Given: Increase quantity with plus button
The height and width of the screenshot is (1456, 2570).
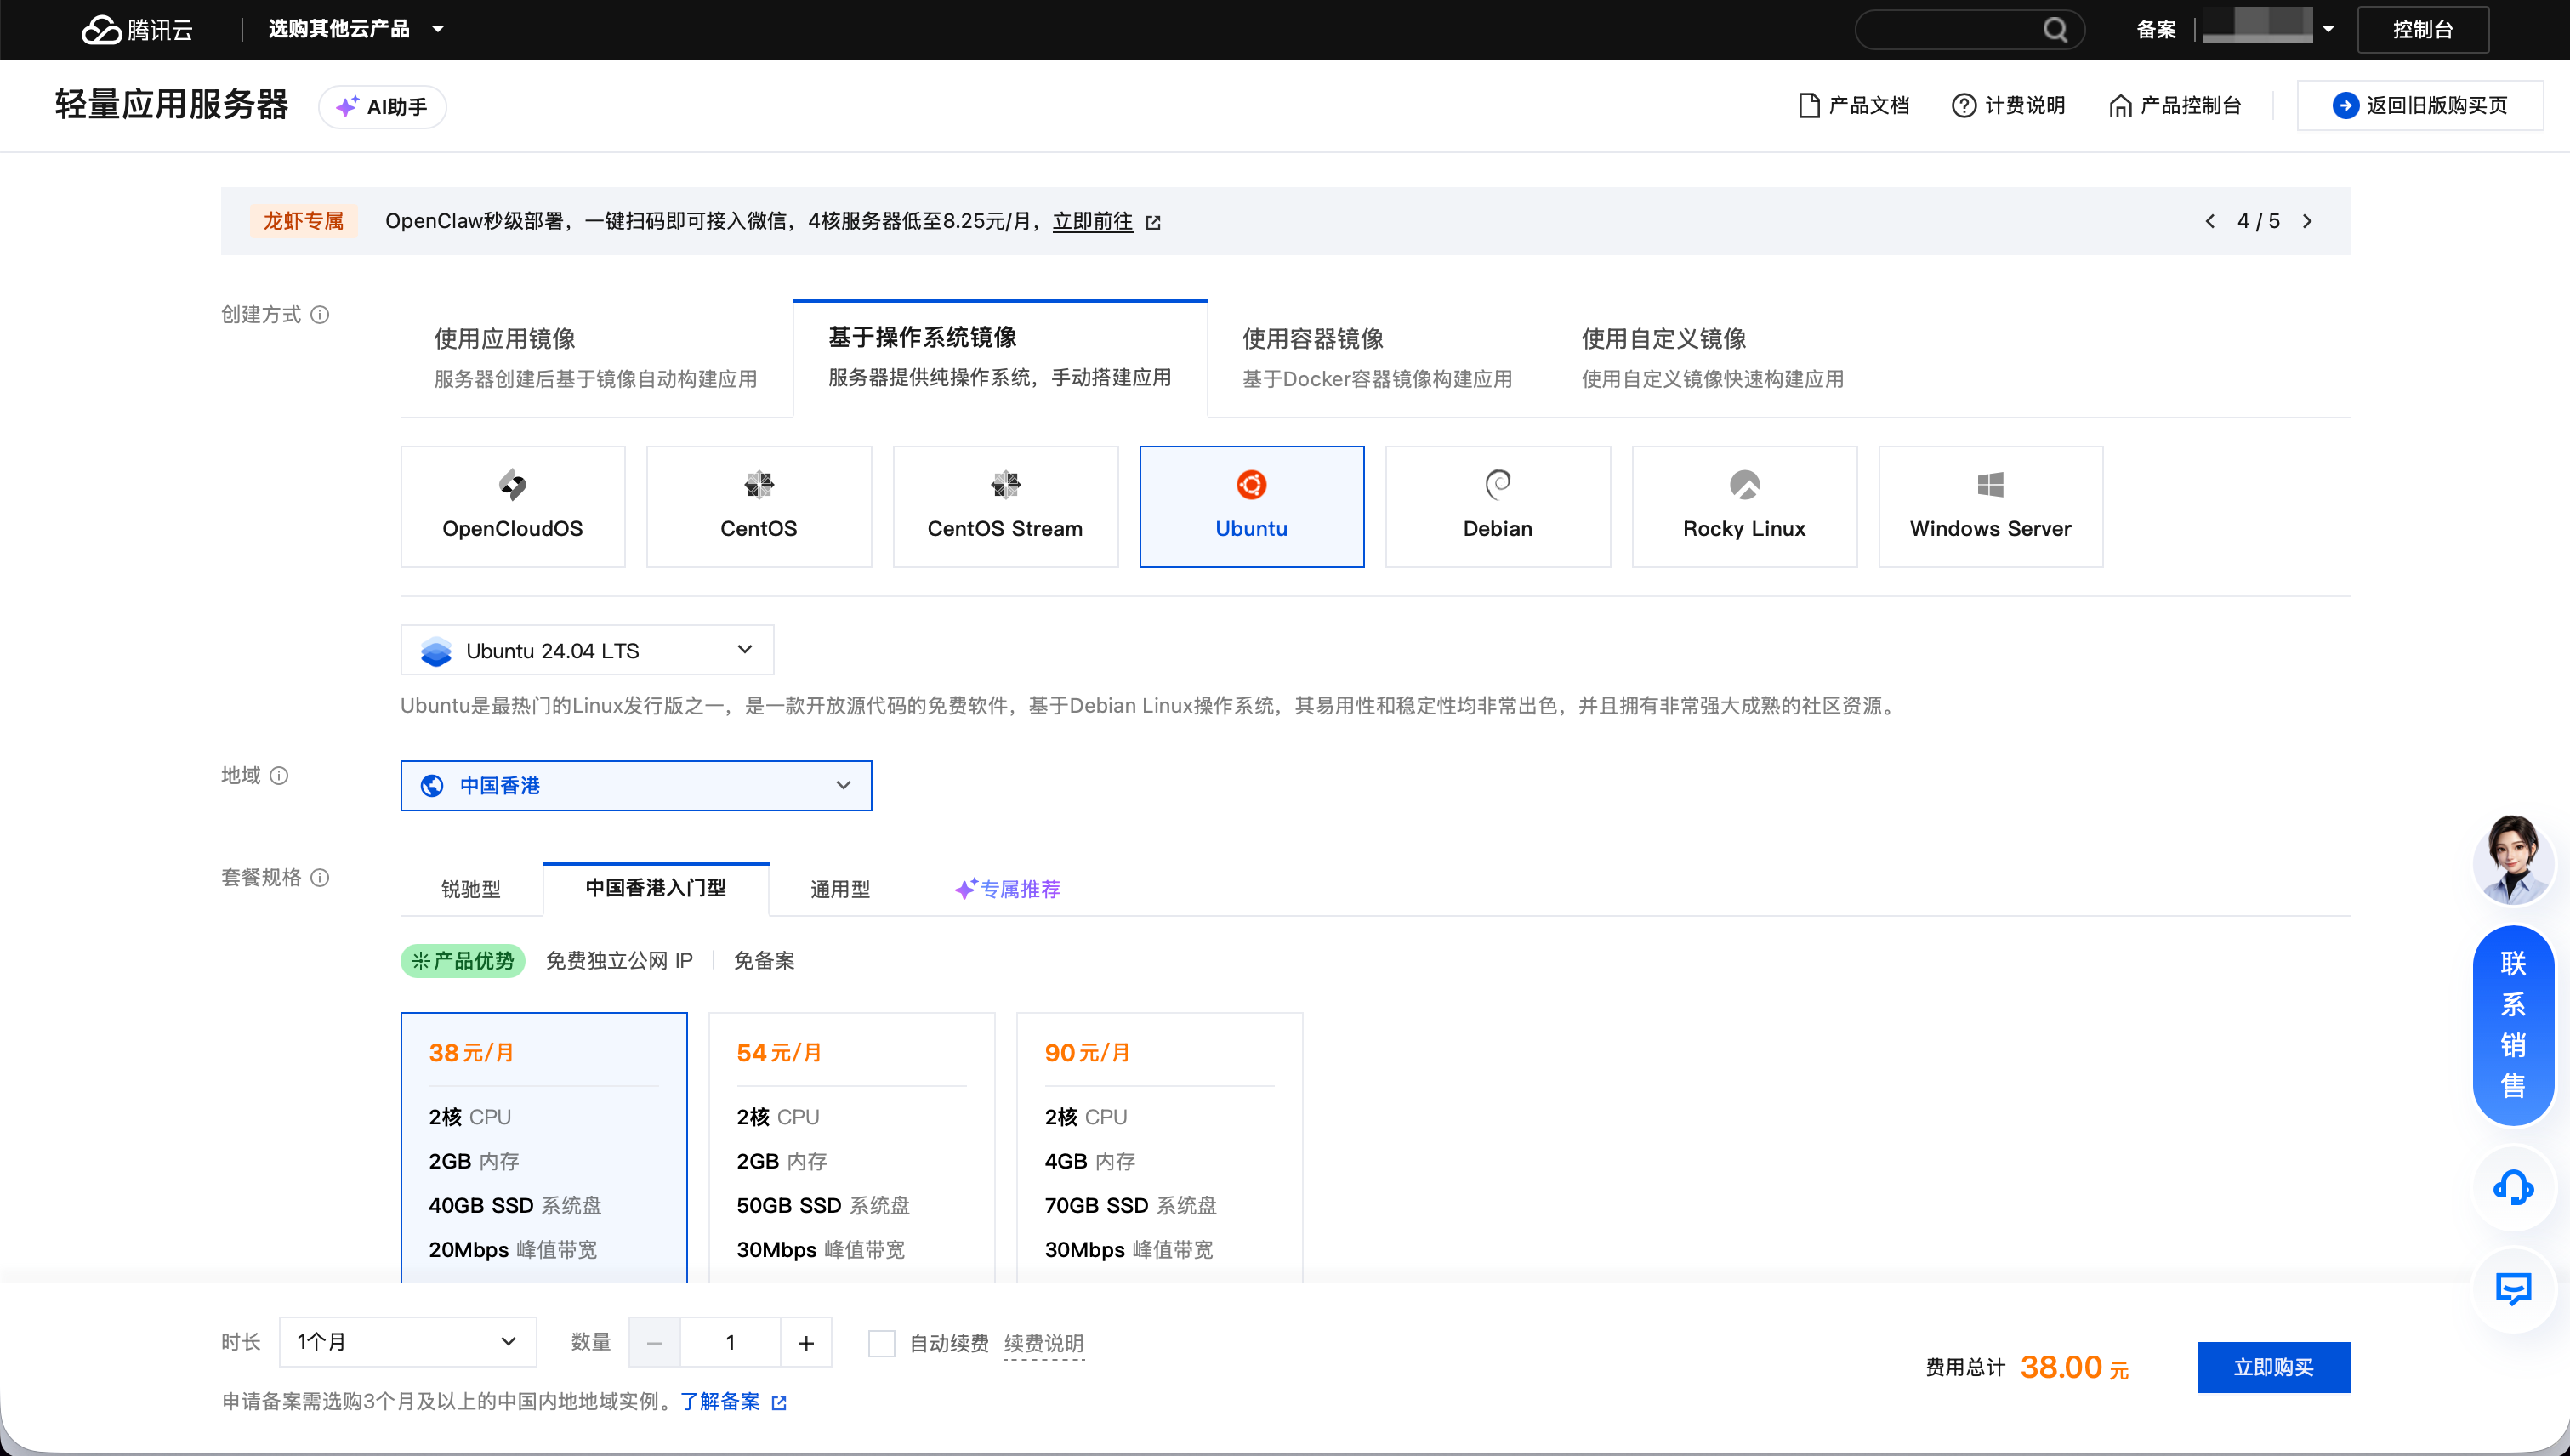Looking at the screenshot, I should [806, 1342].
